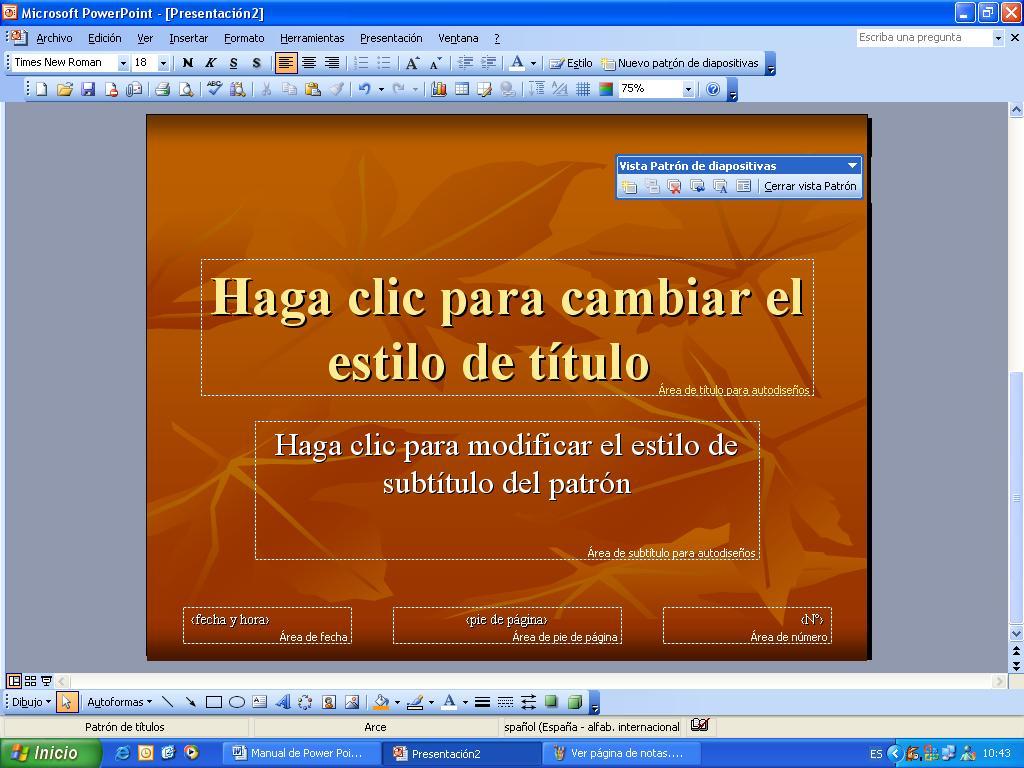Click Nuevo patrón de diapositivas button
The height and width of the screenshot is (768, 1024).
tap(680, 63)
